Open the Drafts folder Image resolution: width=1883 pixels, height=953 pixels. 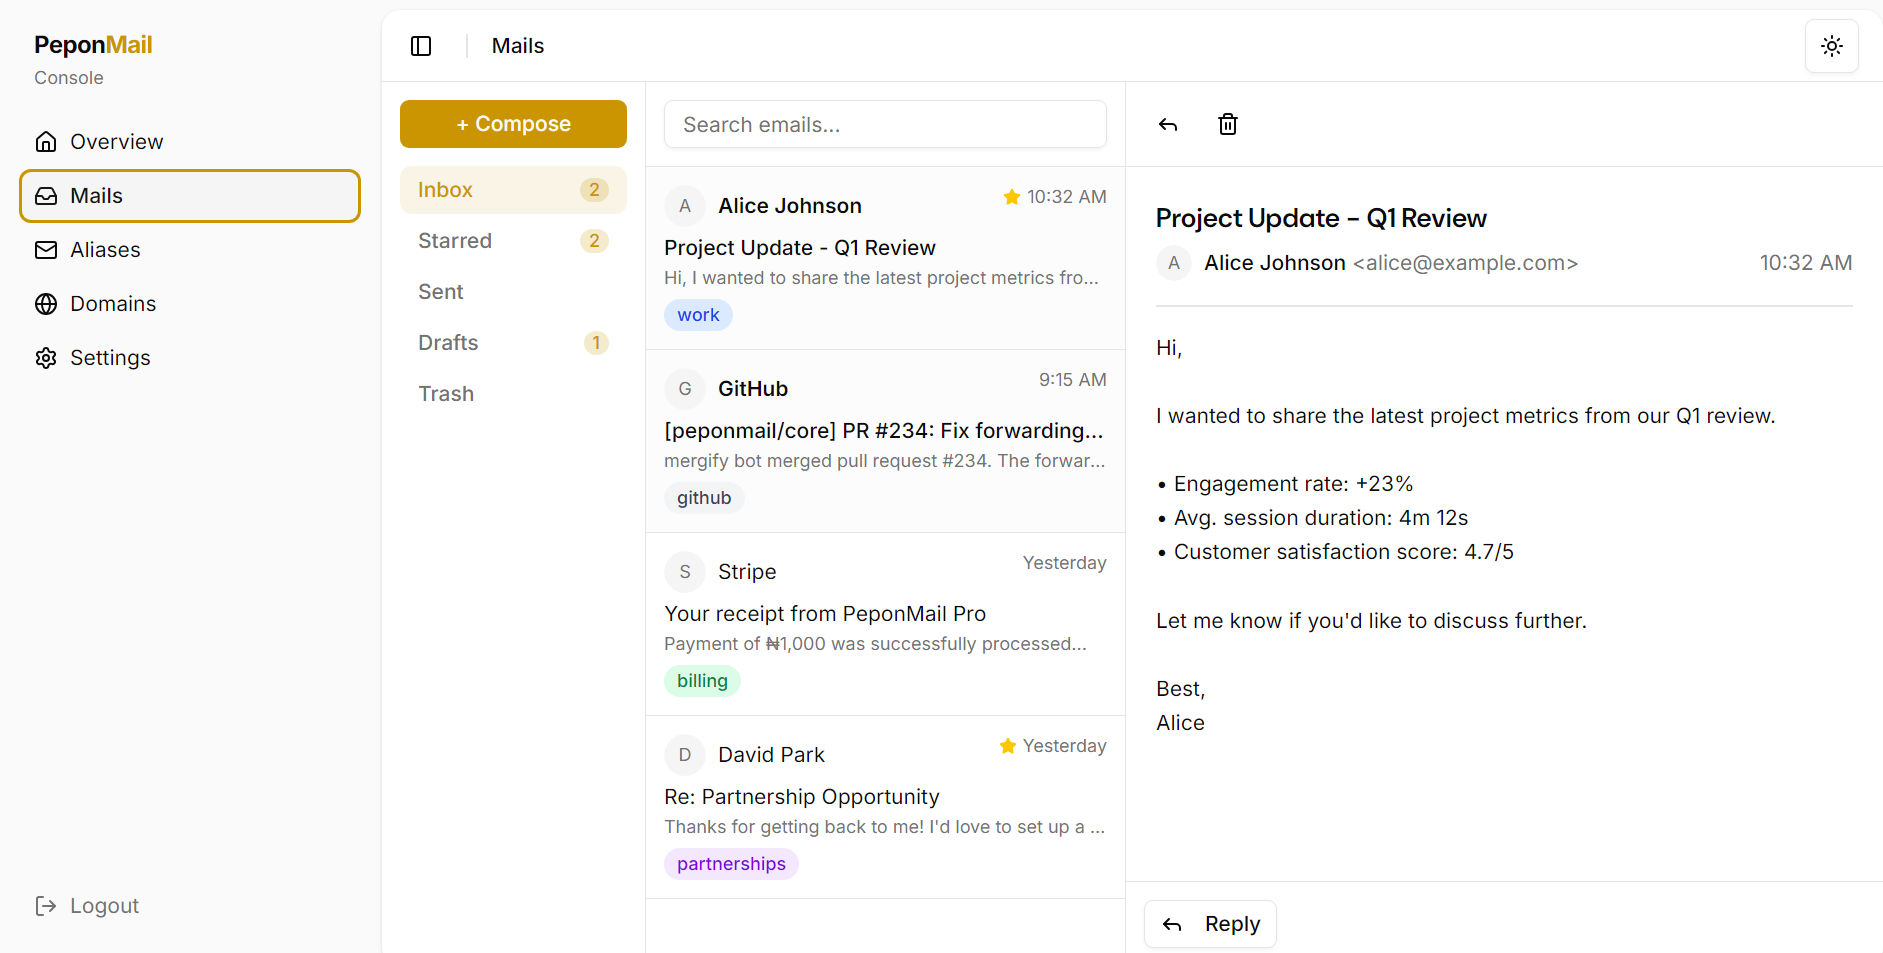pos(448,342)
